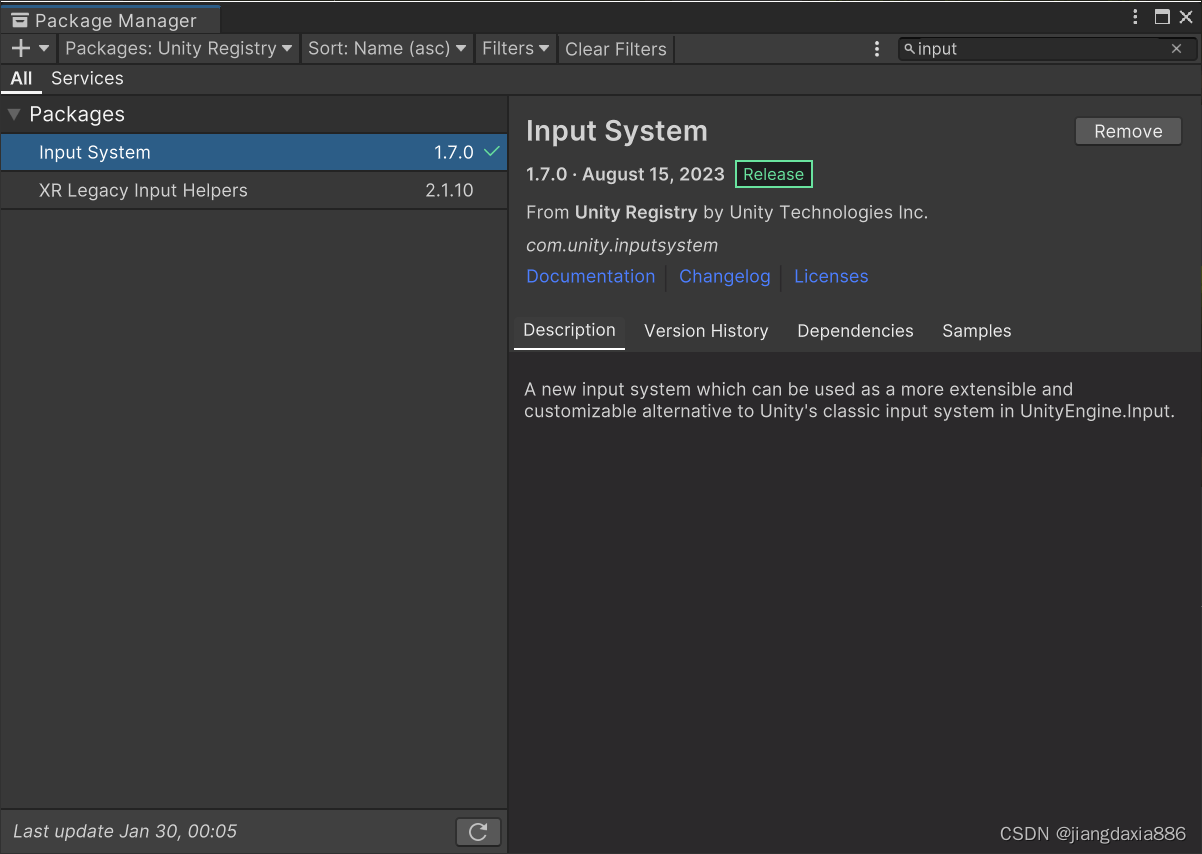The image size is (1202, 854).
Task: Open the Filters dropdown
Action: pos(516,48)
